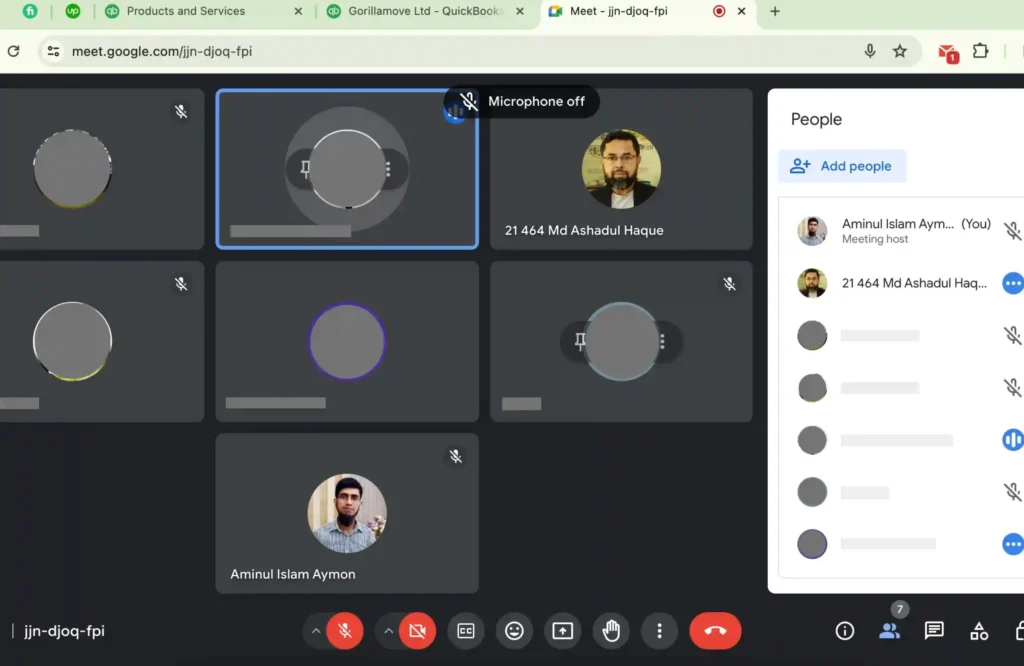Screen dimensions: 1024x666
Task: Toggle the camera off button
Action: [x=417, y=631]
